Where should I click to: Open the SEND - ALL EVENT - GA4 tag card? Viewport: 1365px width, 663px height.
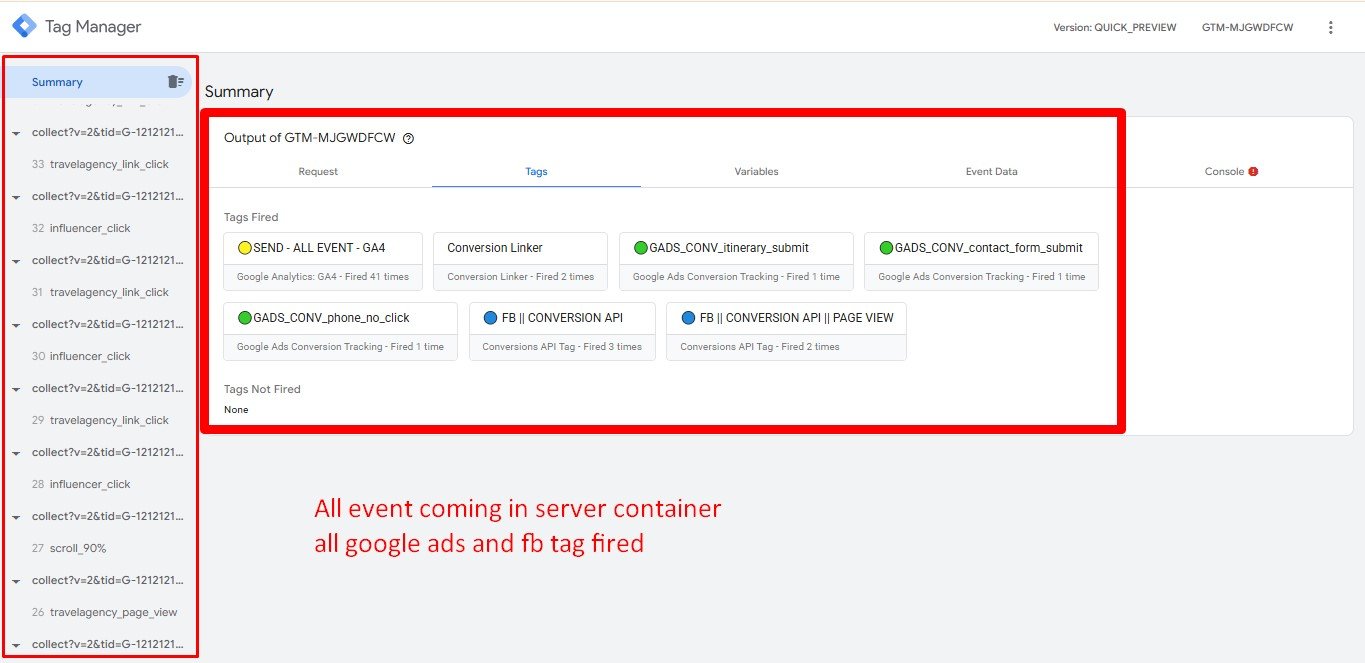[323, 261]
